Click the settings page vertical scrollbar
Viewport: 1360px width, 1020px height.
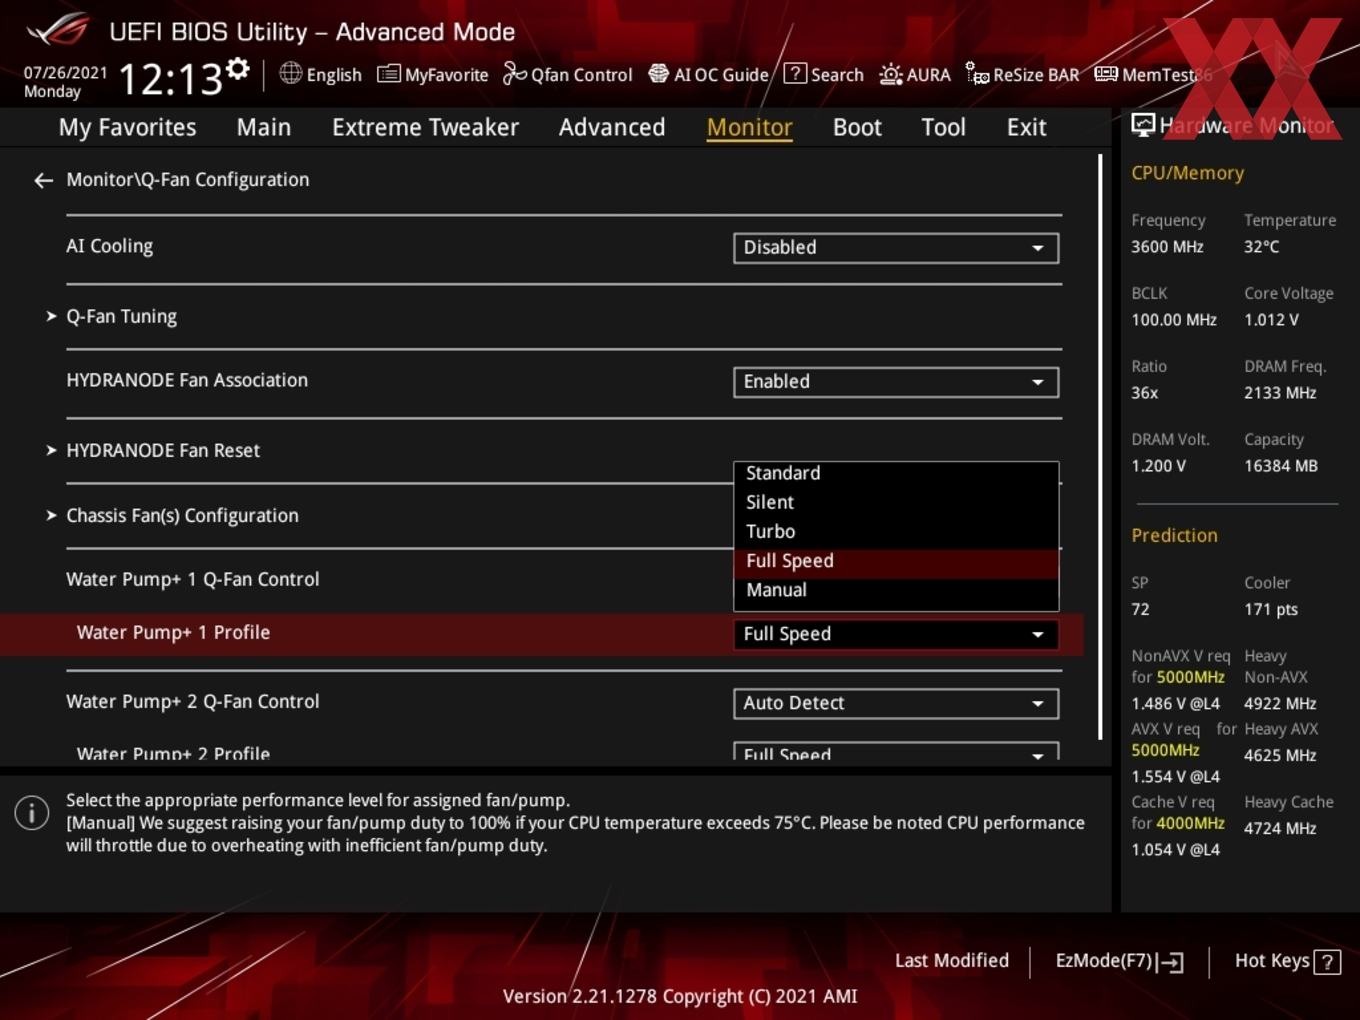pyautogui.click(x=1100, y=447)
